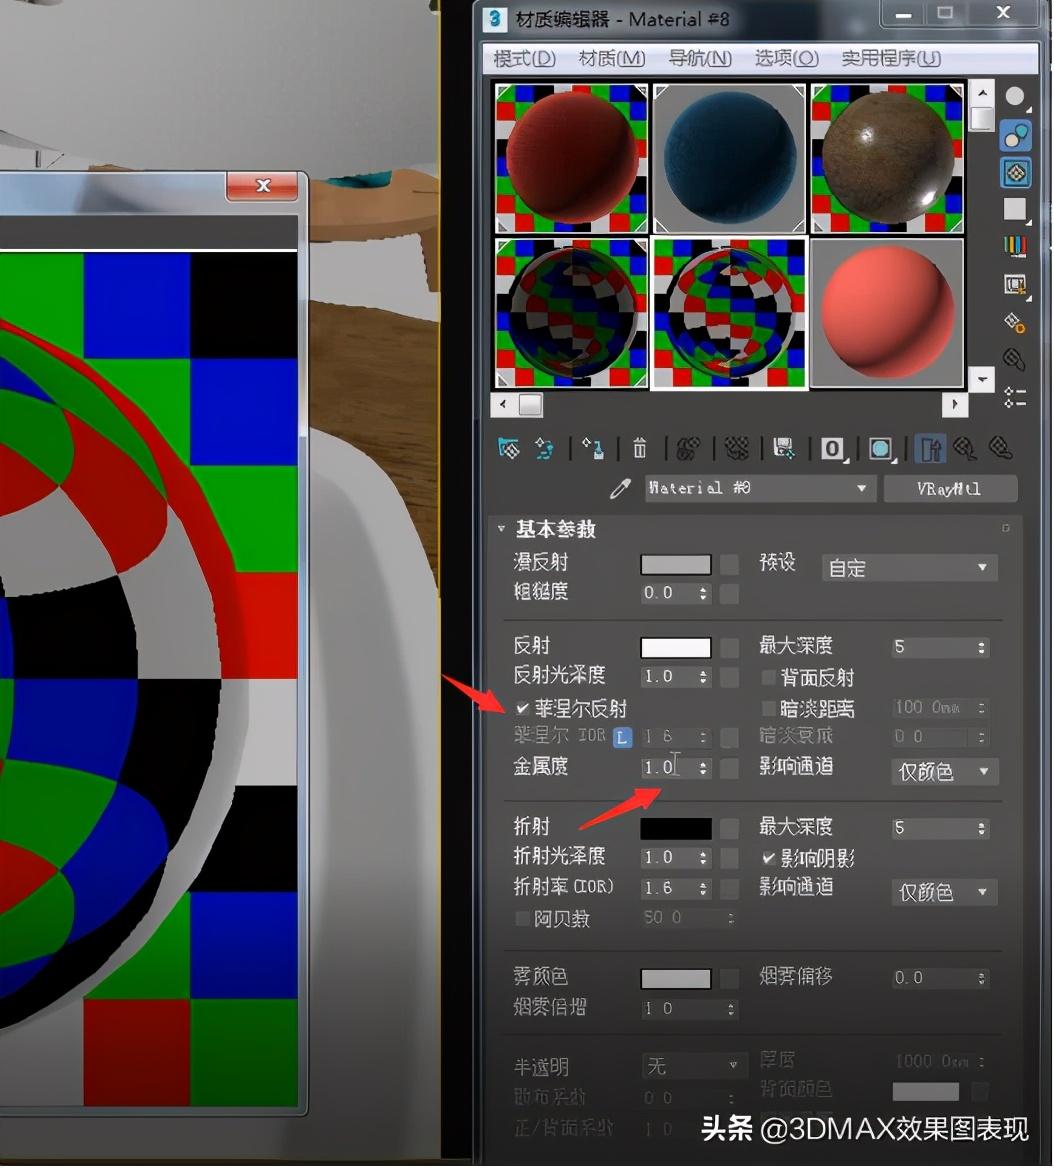The image size is (1054, 1168).
Task: Enable the 暗淡距离 checkbox
Action: pos(769,707)
